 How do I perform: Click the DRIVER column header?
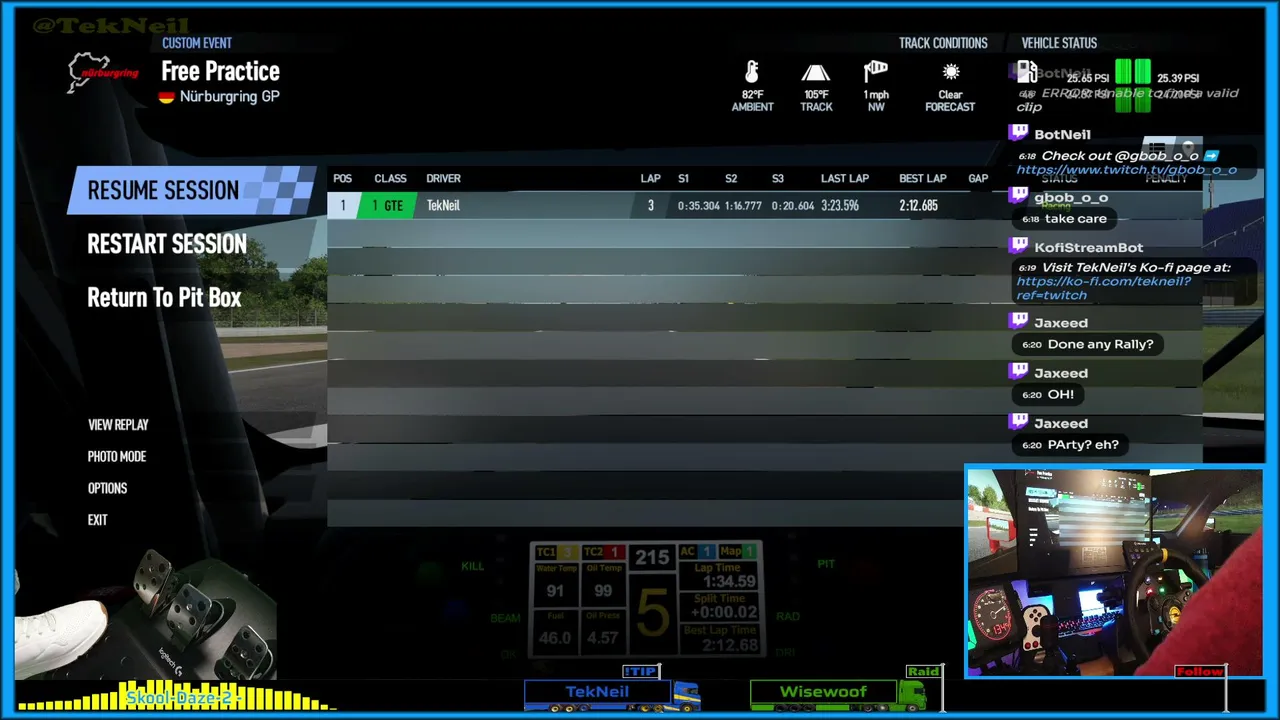[443, 179]
